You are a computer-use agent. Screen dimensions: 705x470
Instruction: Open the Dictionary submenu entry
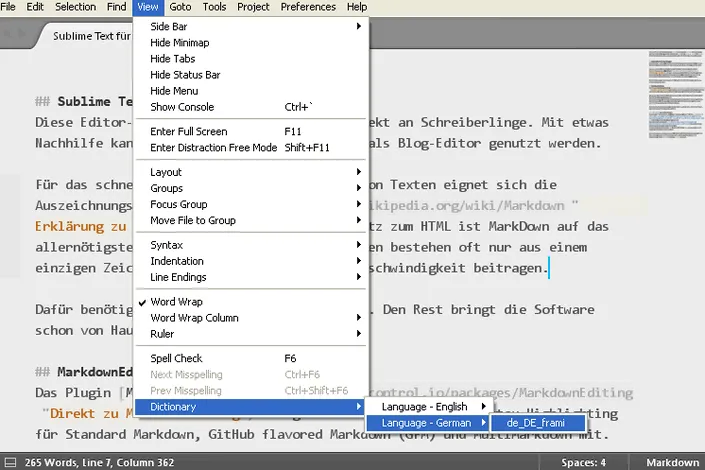pyautogui.click(x=251, y=407)
